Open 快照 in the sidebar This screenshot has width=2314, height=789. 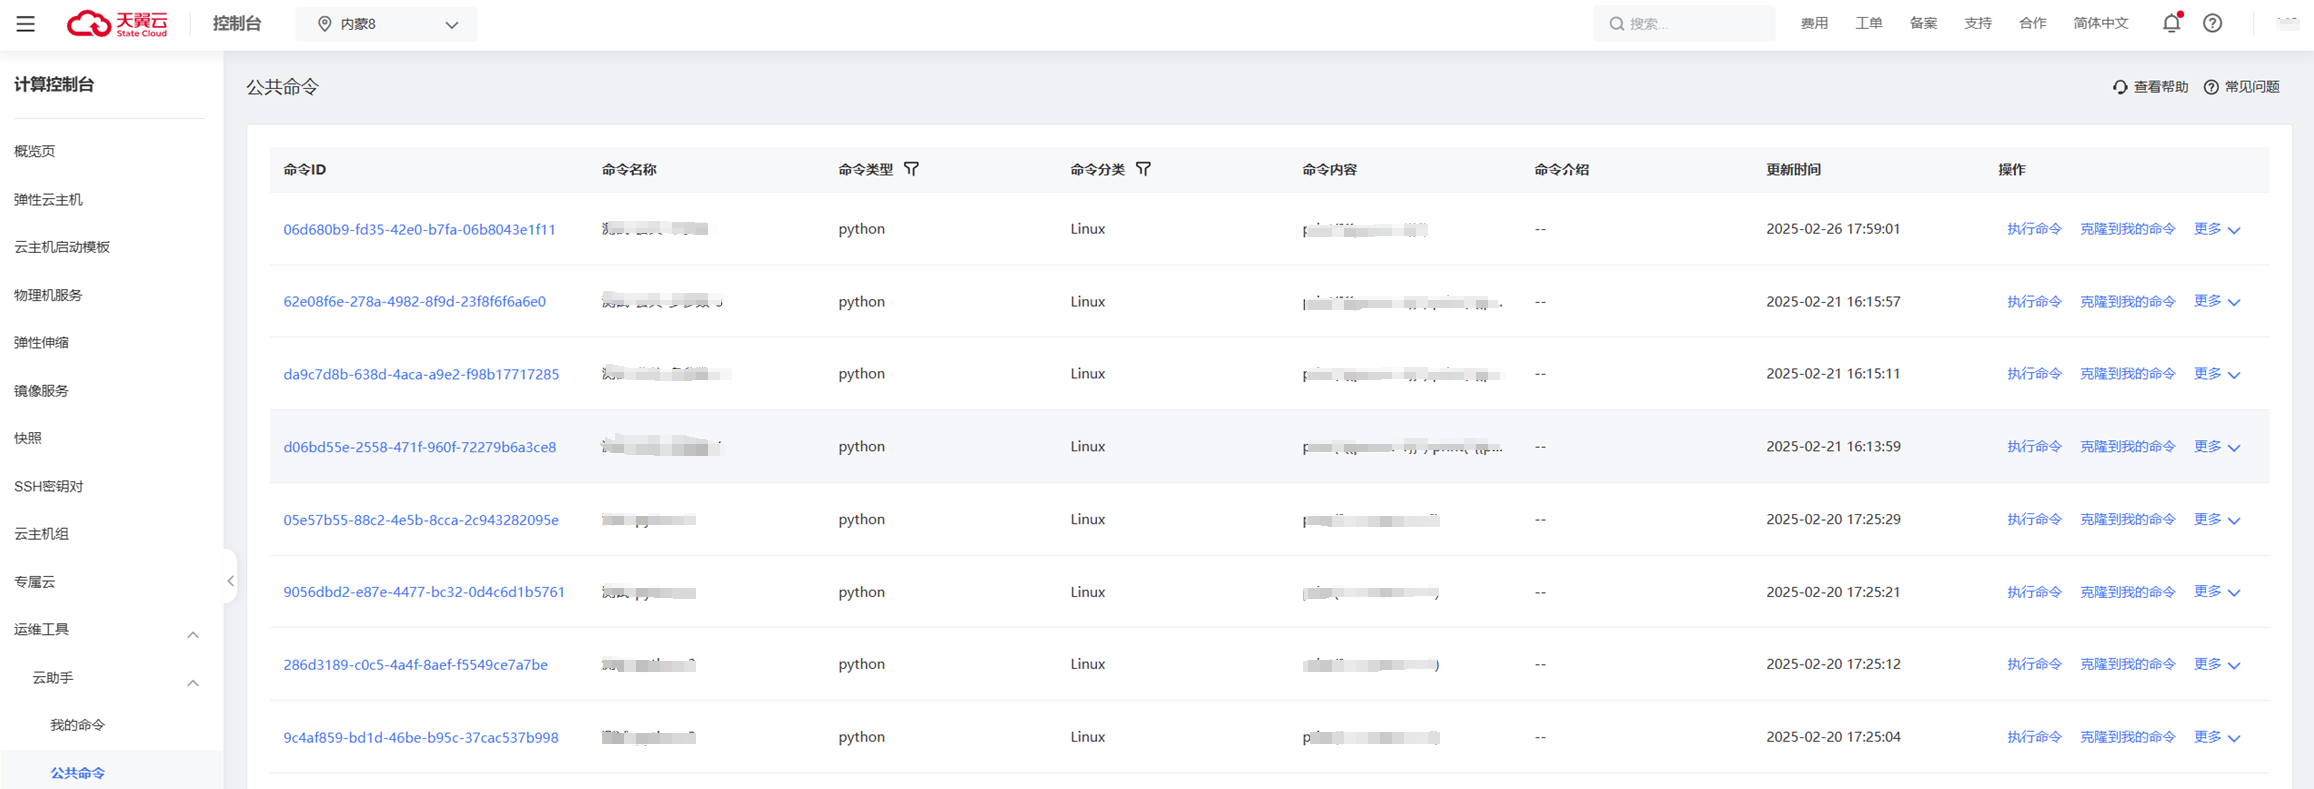28,438
